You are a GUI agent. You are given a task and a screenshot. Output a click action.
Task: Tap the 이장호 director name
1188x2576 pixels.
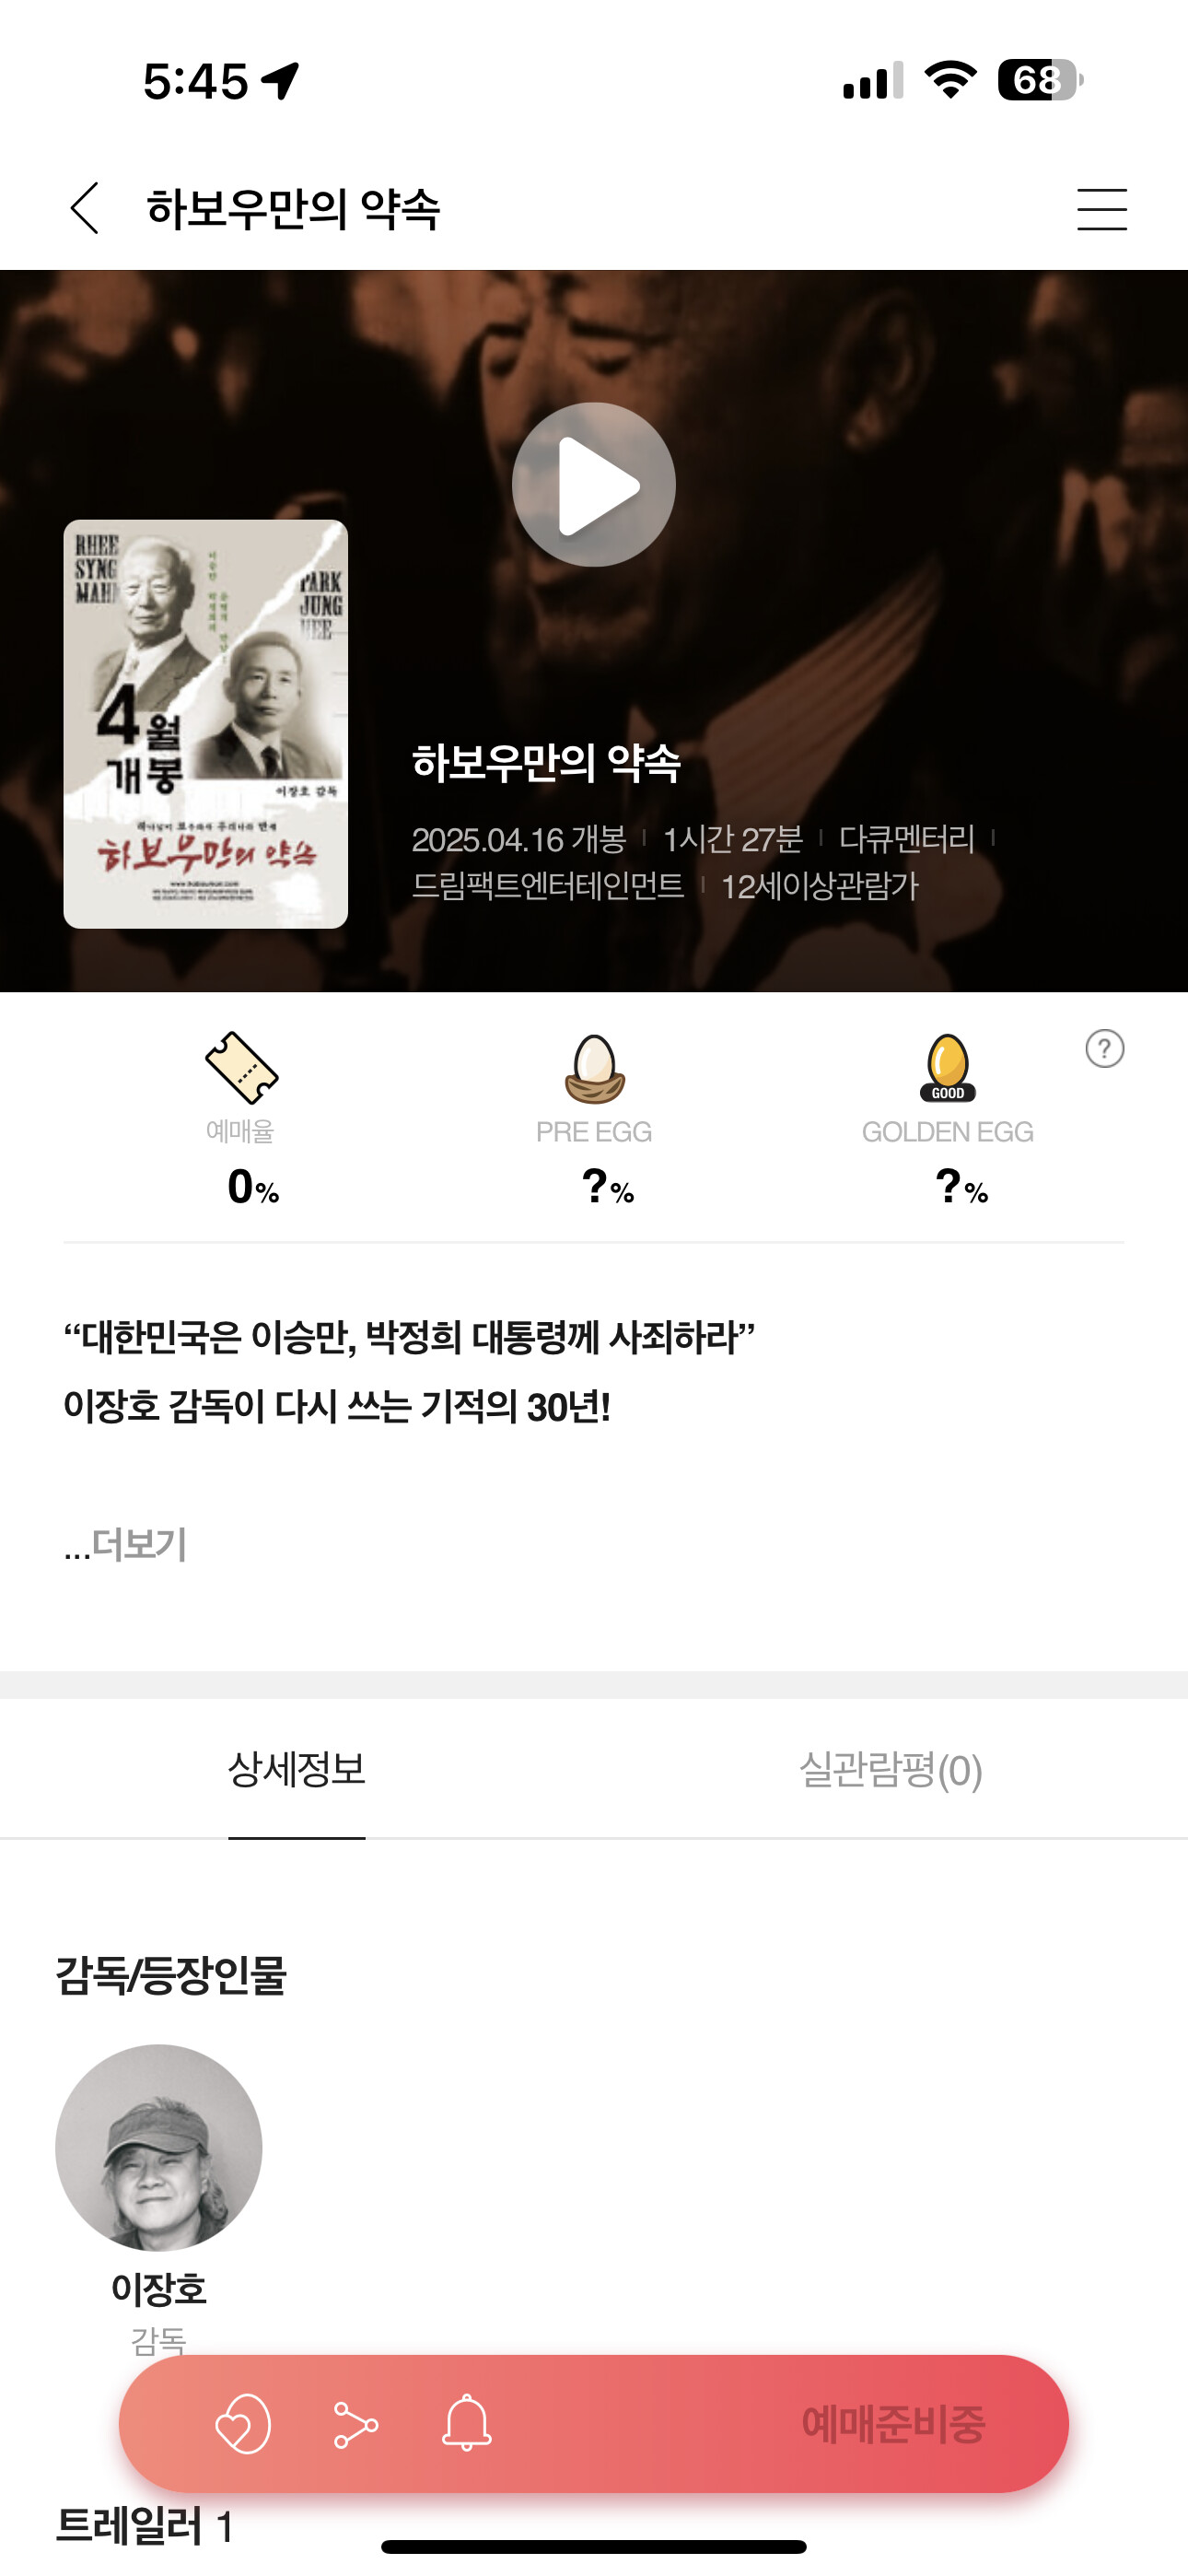159,2288
